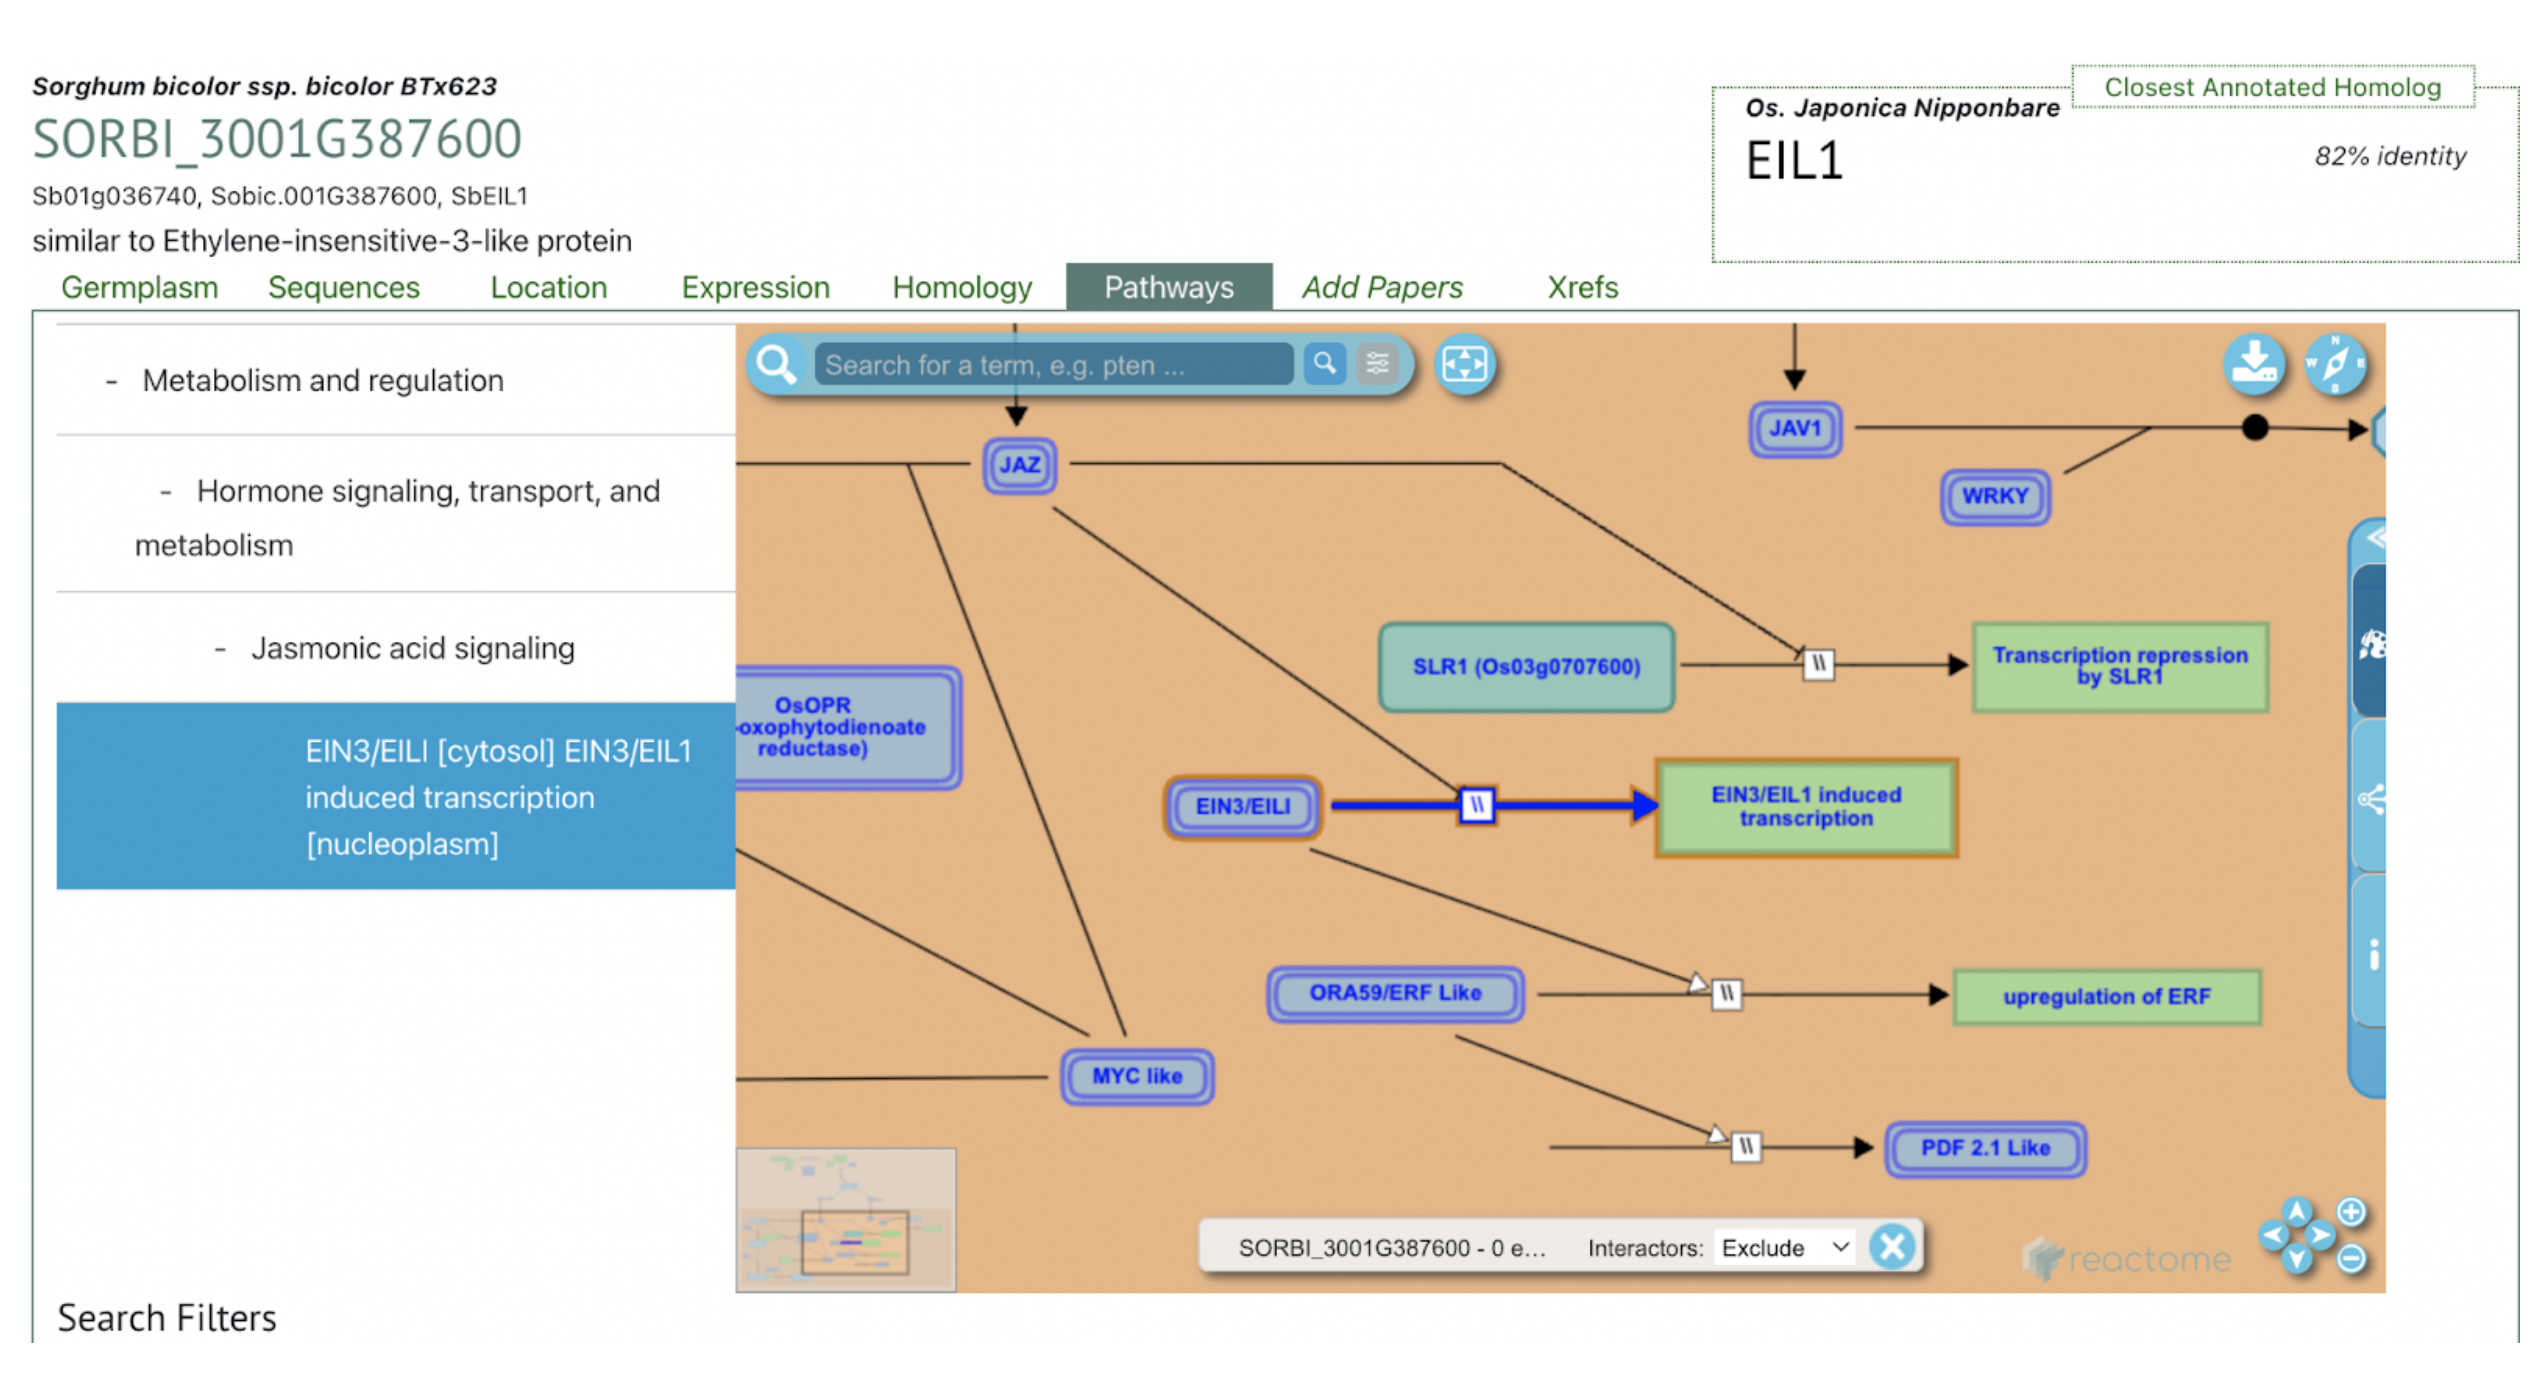Open search options settings icon
Image resolution: width=2538 pixels, height=1374 pixels.
[1377, 364]
